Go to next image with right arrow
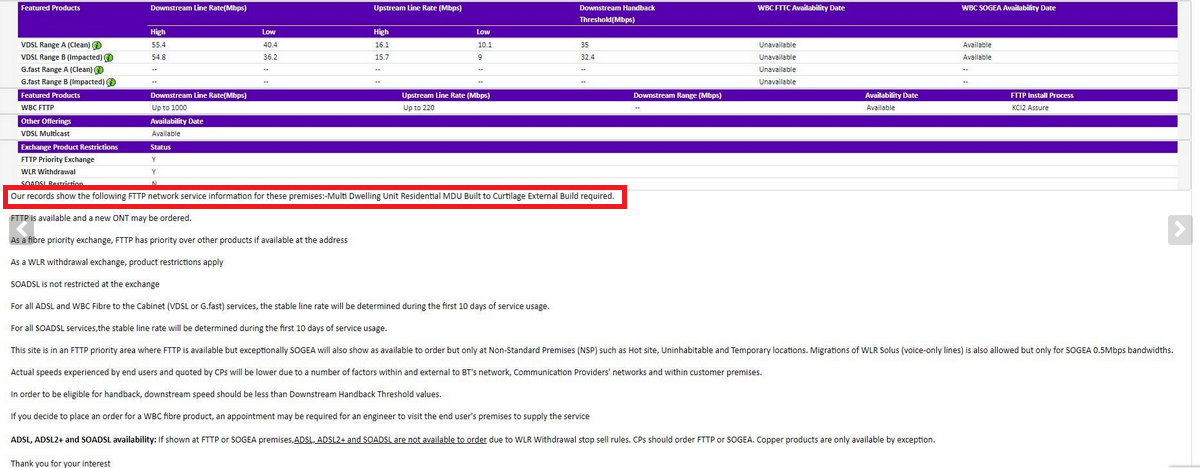 pyautogui.click(x=1180, y=229)
